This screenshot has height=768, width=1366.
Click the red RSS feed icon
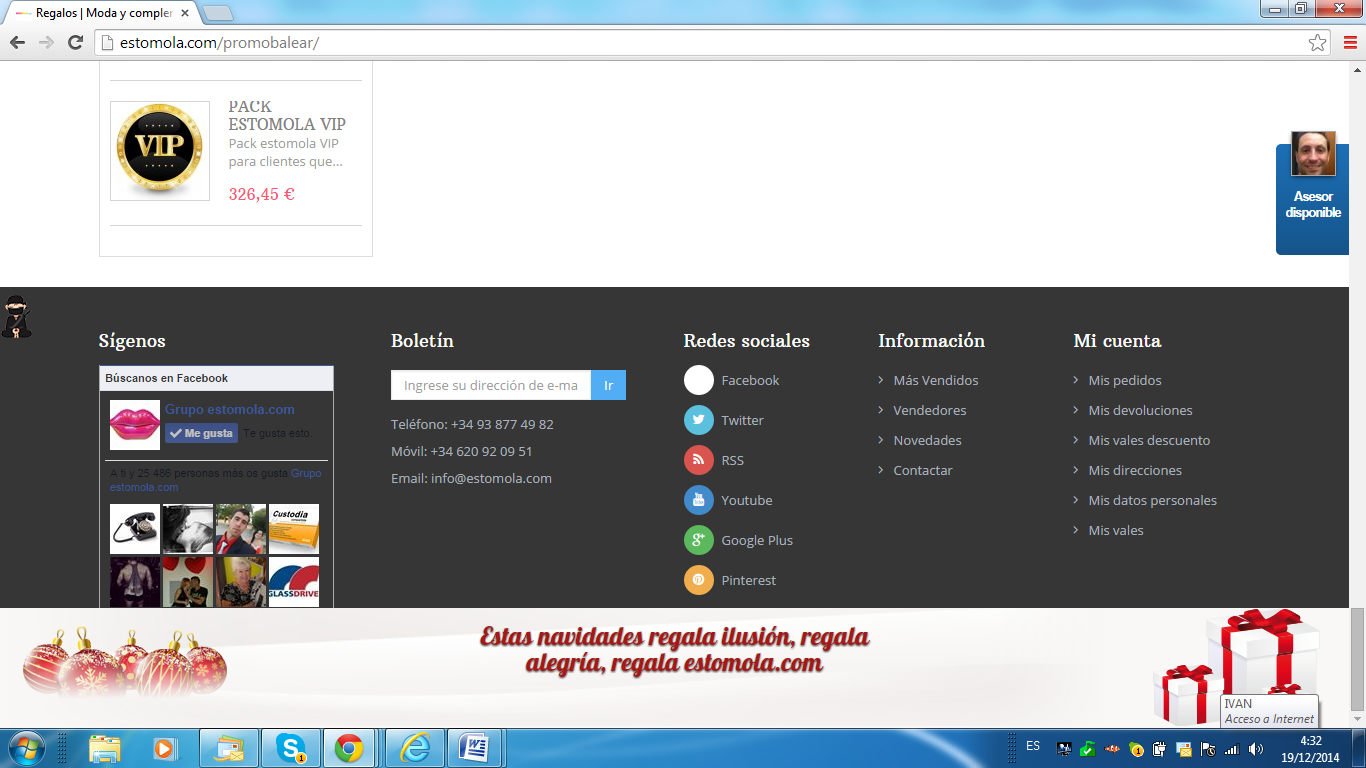[699, 460]
